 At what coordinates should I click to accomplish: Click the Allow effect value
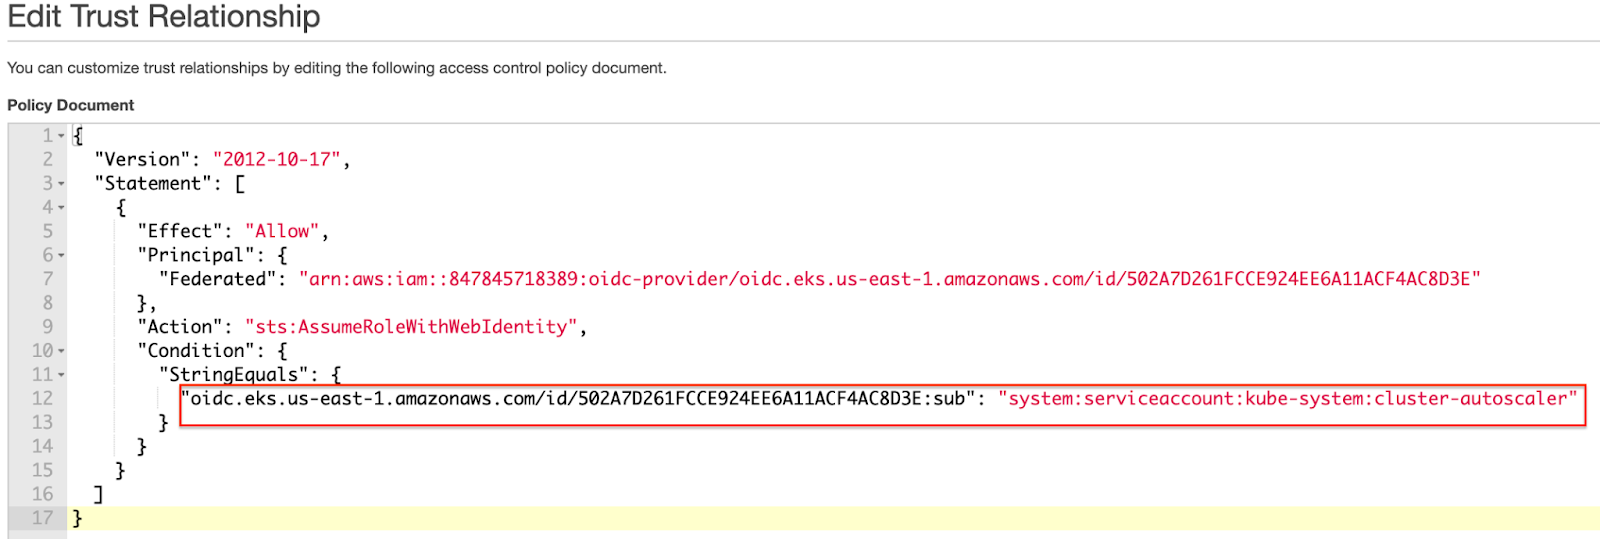pyautogui.click(x=282, y=231)
